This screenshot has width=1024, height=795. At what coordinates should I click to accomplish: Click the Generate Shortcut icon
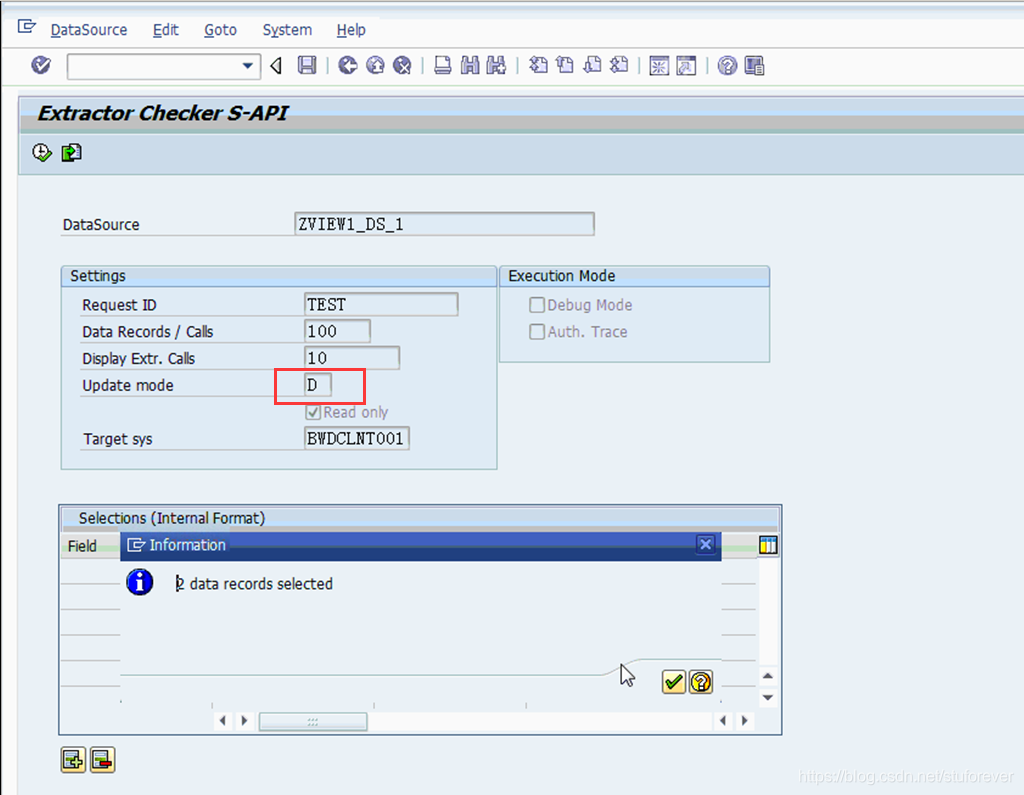(686, 65)
